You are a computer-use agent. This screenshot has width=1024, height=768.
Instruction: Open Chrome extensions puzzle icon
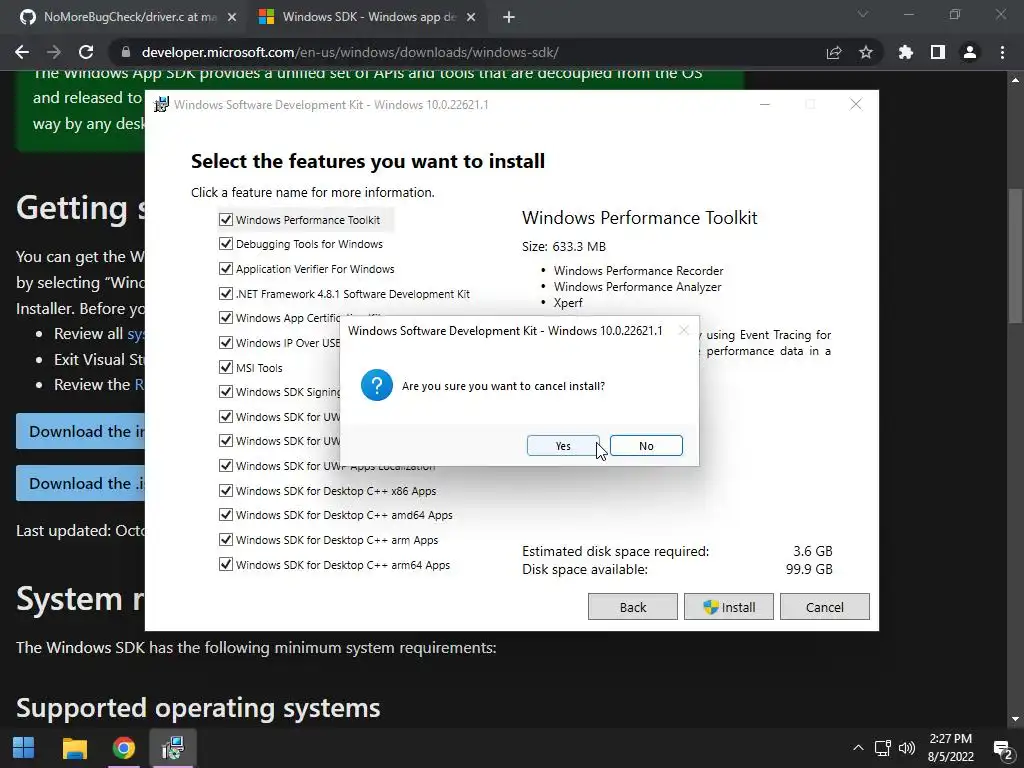(906, 52)
